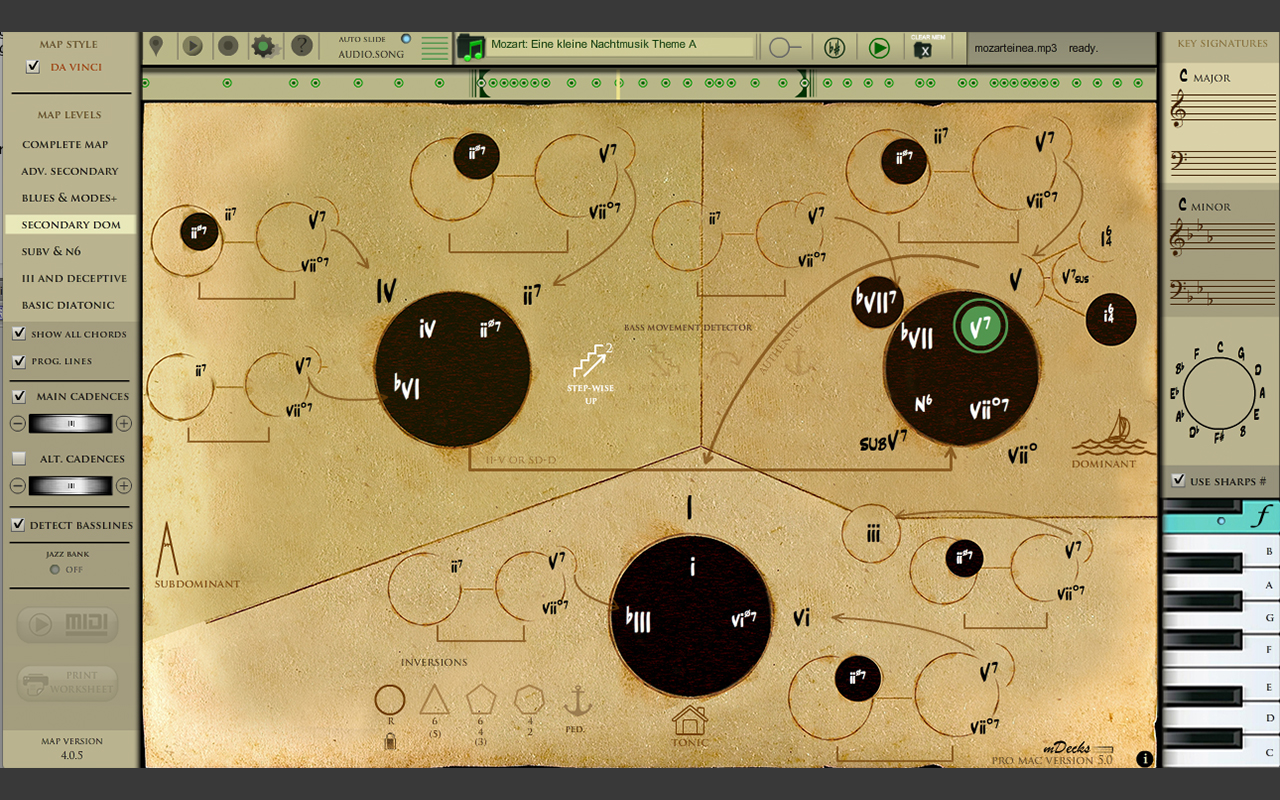Switch to Blues & Modes+ map level
The height and width of the screenshot is (800, 1280).
click(69, 198)
